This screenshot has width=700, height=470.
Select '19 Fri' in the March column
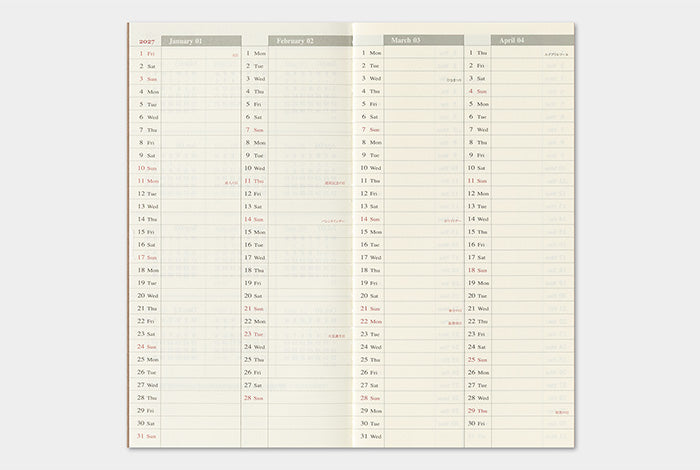[370, 283]
